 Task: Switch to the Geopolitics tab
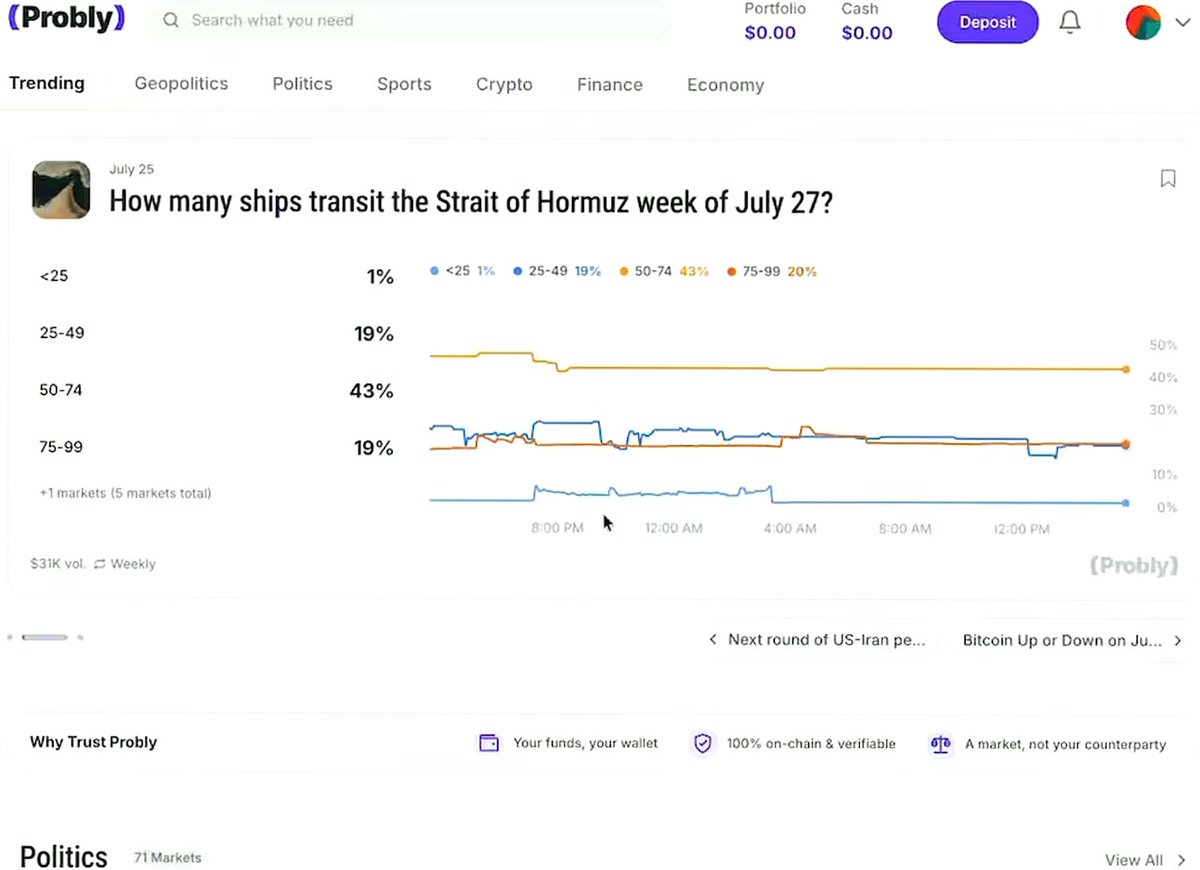(x=181, y=84)
